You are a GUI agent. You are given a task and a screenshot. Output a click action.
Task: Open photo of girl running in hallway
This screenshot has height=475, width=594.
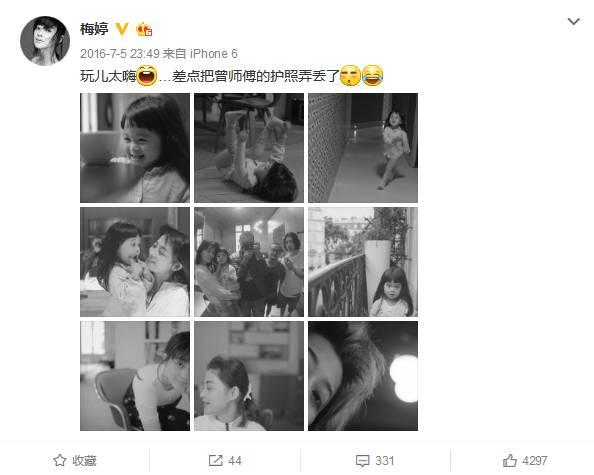tap(363, 148)
